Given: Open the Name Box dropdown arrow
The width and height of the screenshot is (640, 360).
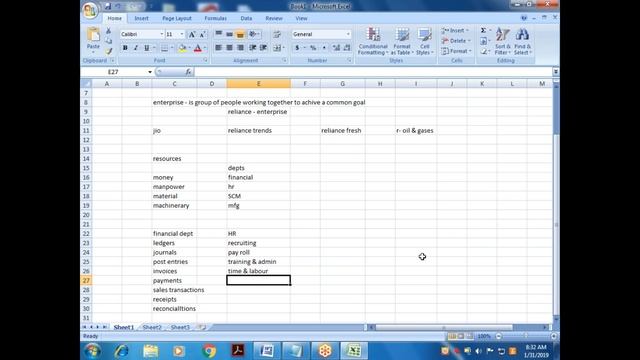Looking at the screenshot, I should [x=150, y=72].
